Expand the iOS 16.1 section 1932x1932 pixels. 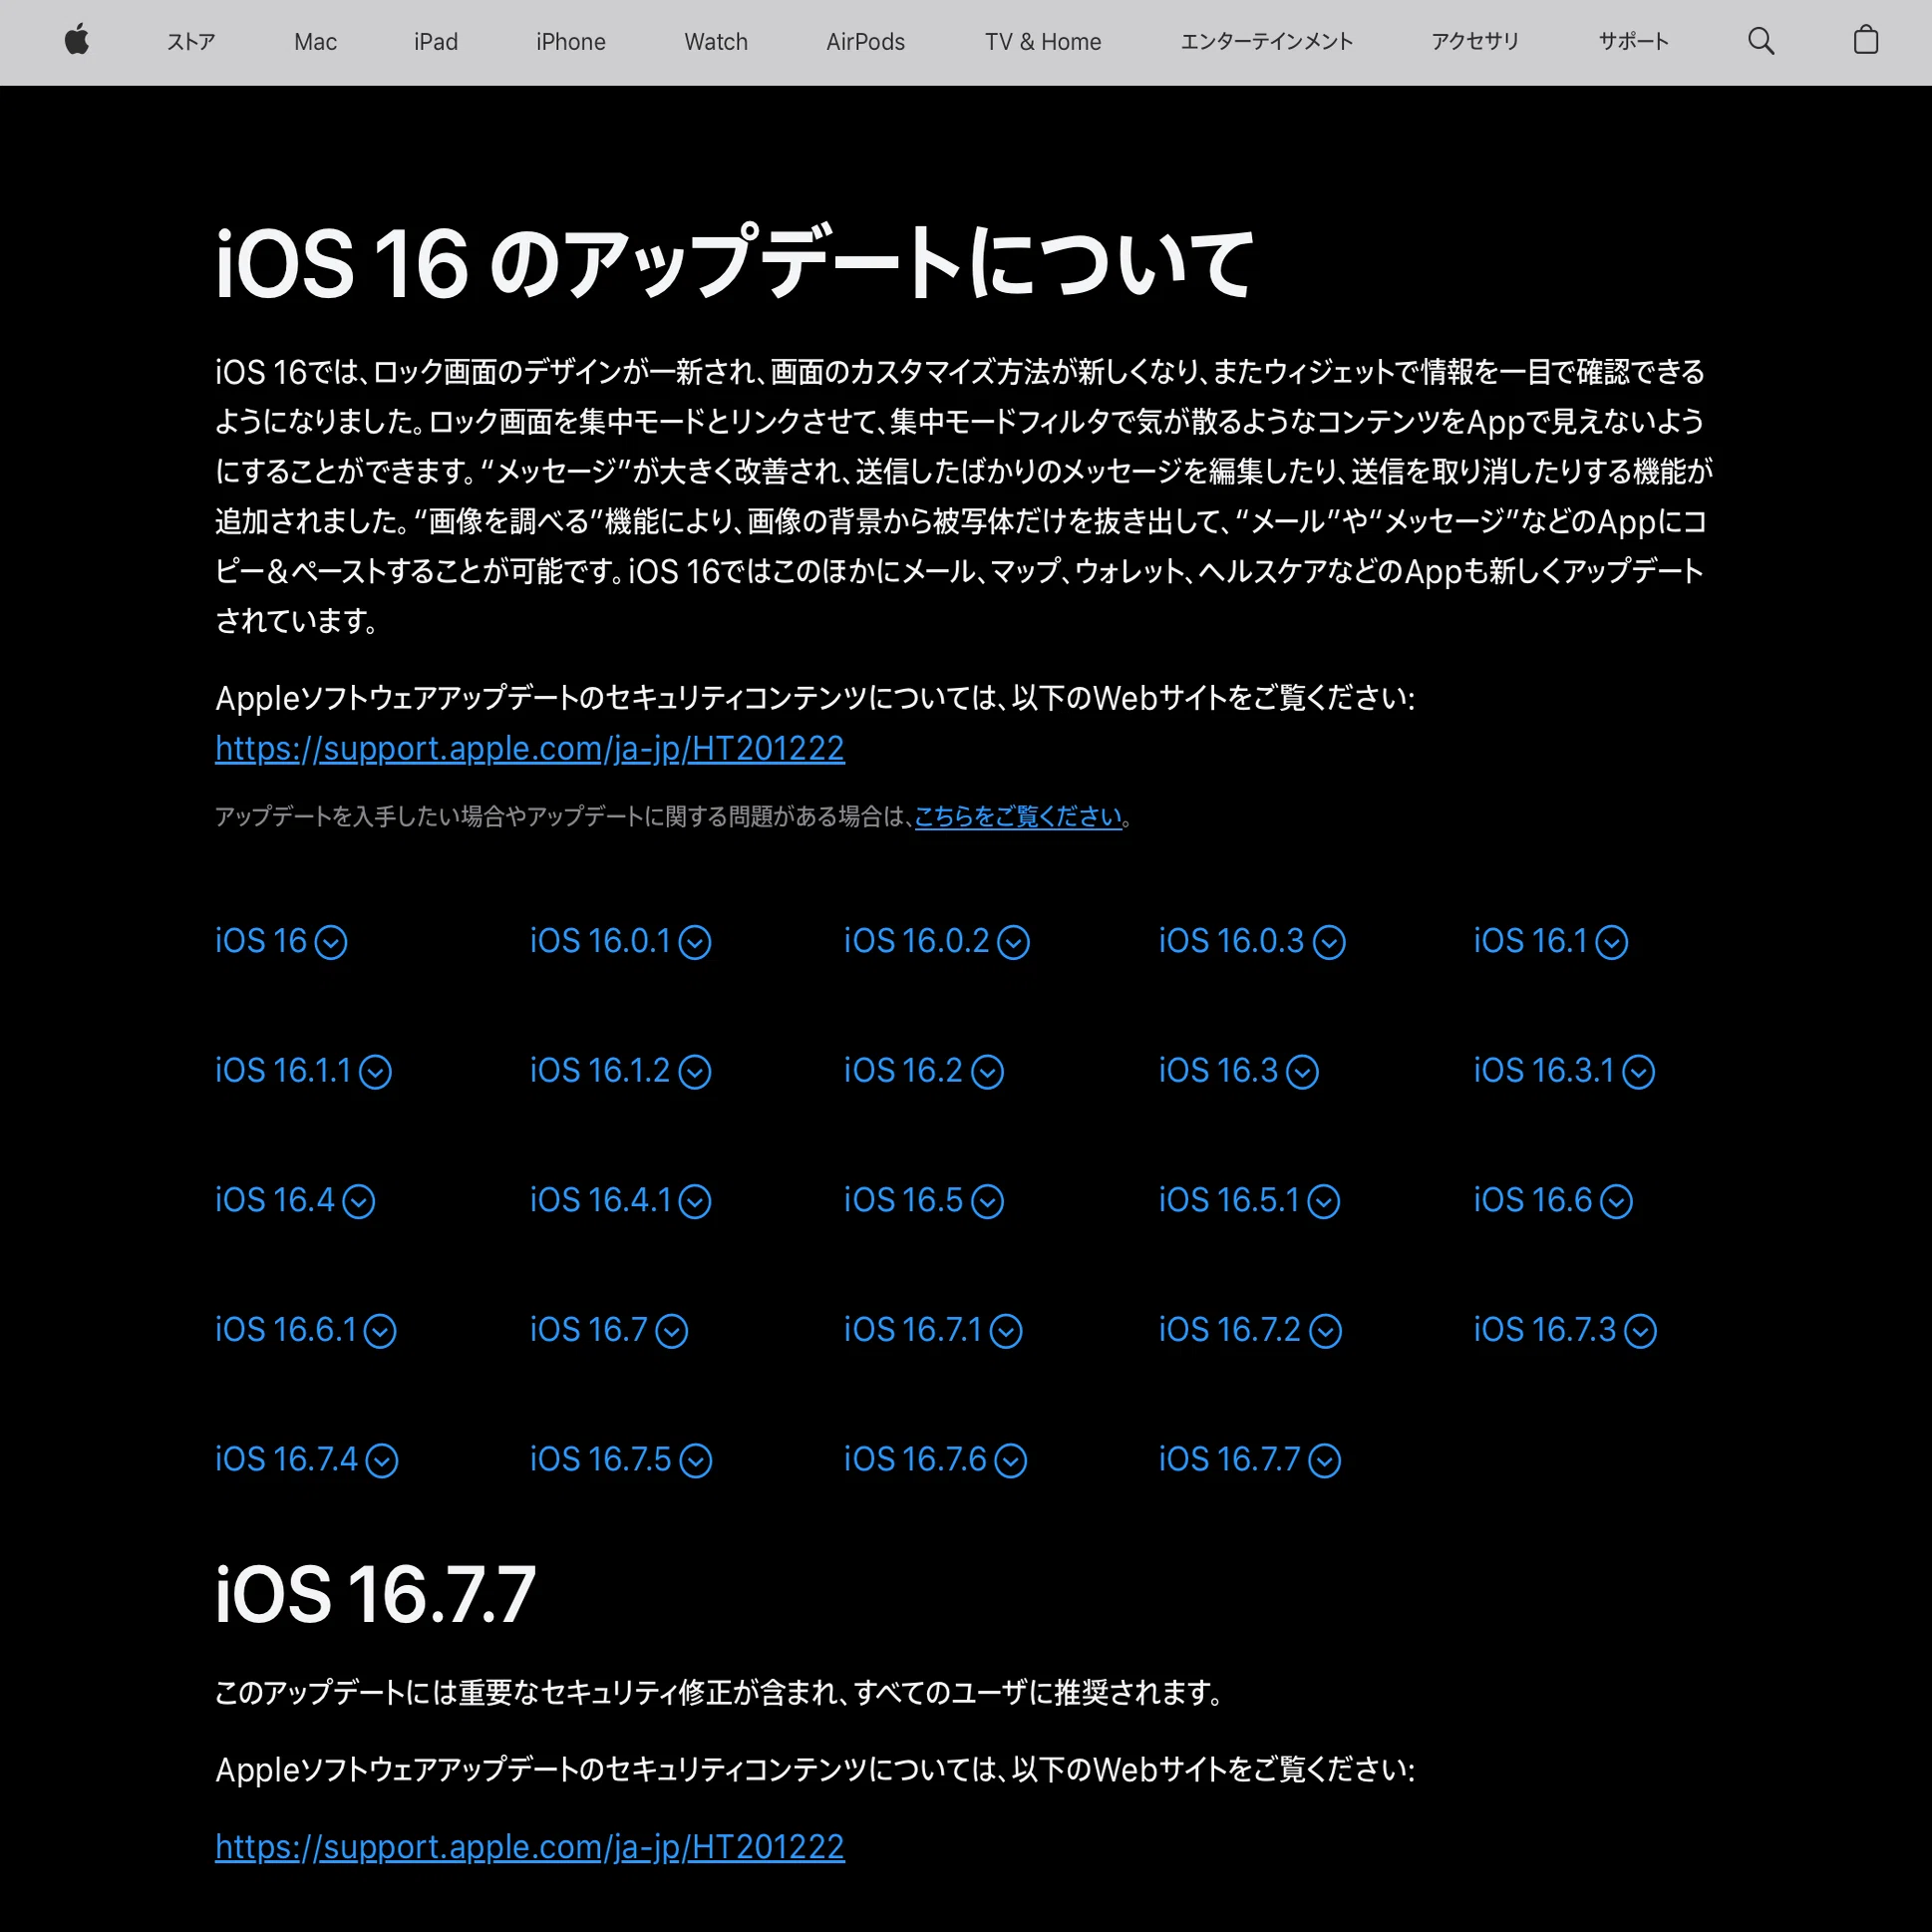click(1550, 941)
